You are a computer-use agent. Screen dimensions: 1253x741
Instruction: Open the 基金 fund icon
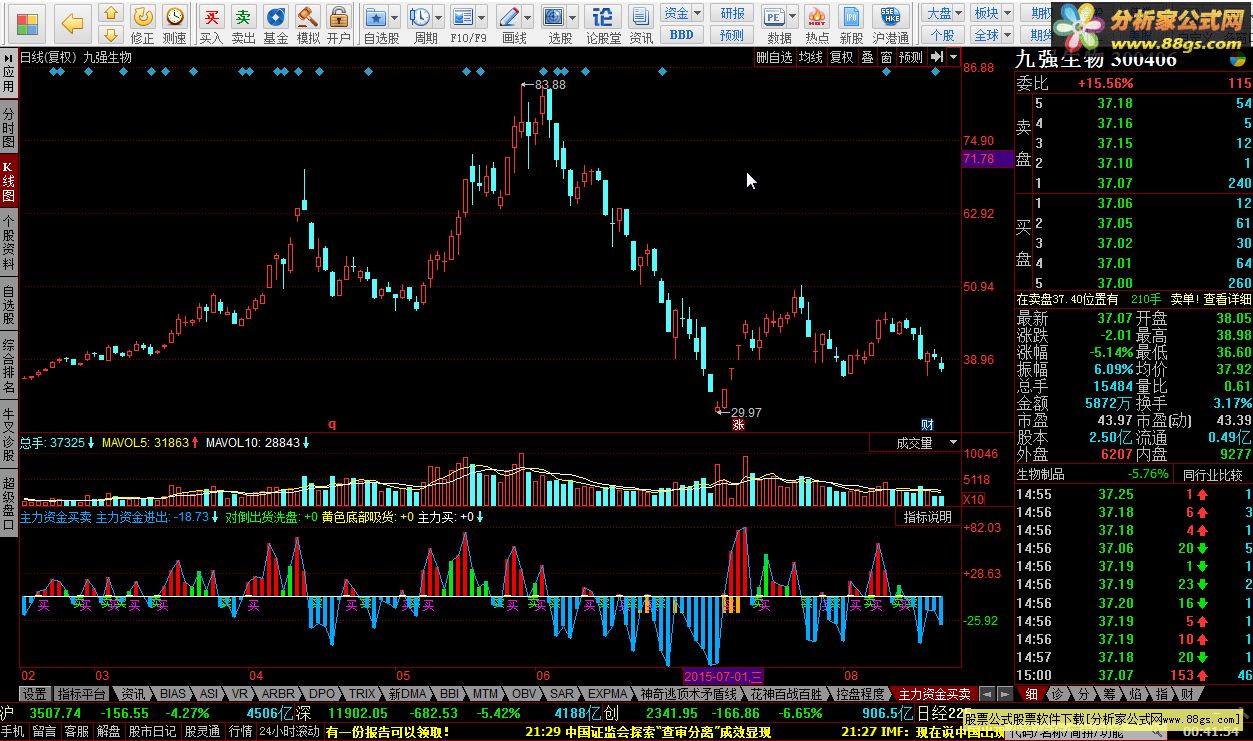275,24
